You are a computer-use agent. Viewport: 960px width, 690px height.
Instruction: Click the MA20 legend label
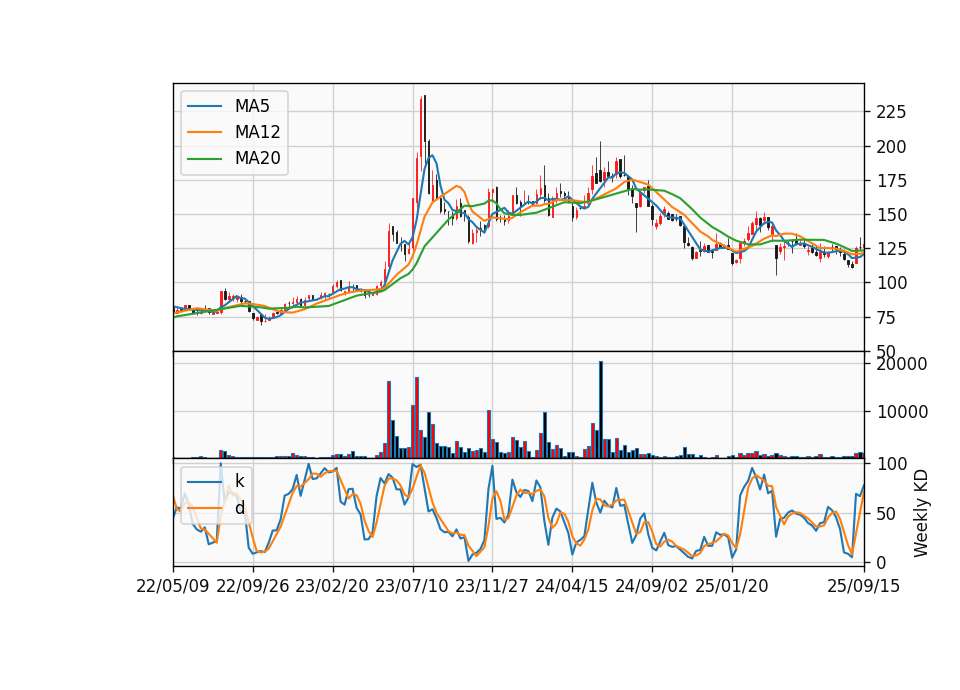pos(257,159)
